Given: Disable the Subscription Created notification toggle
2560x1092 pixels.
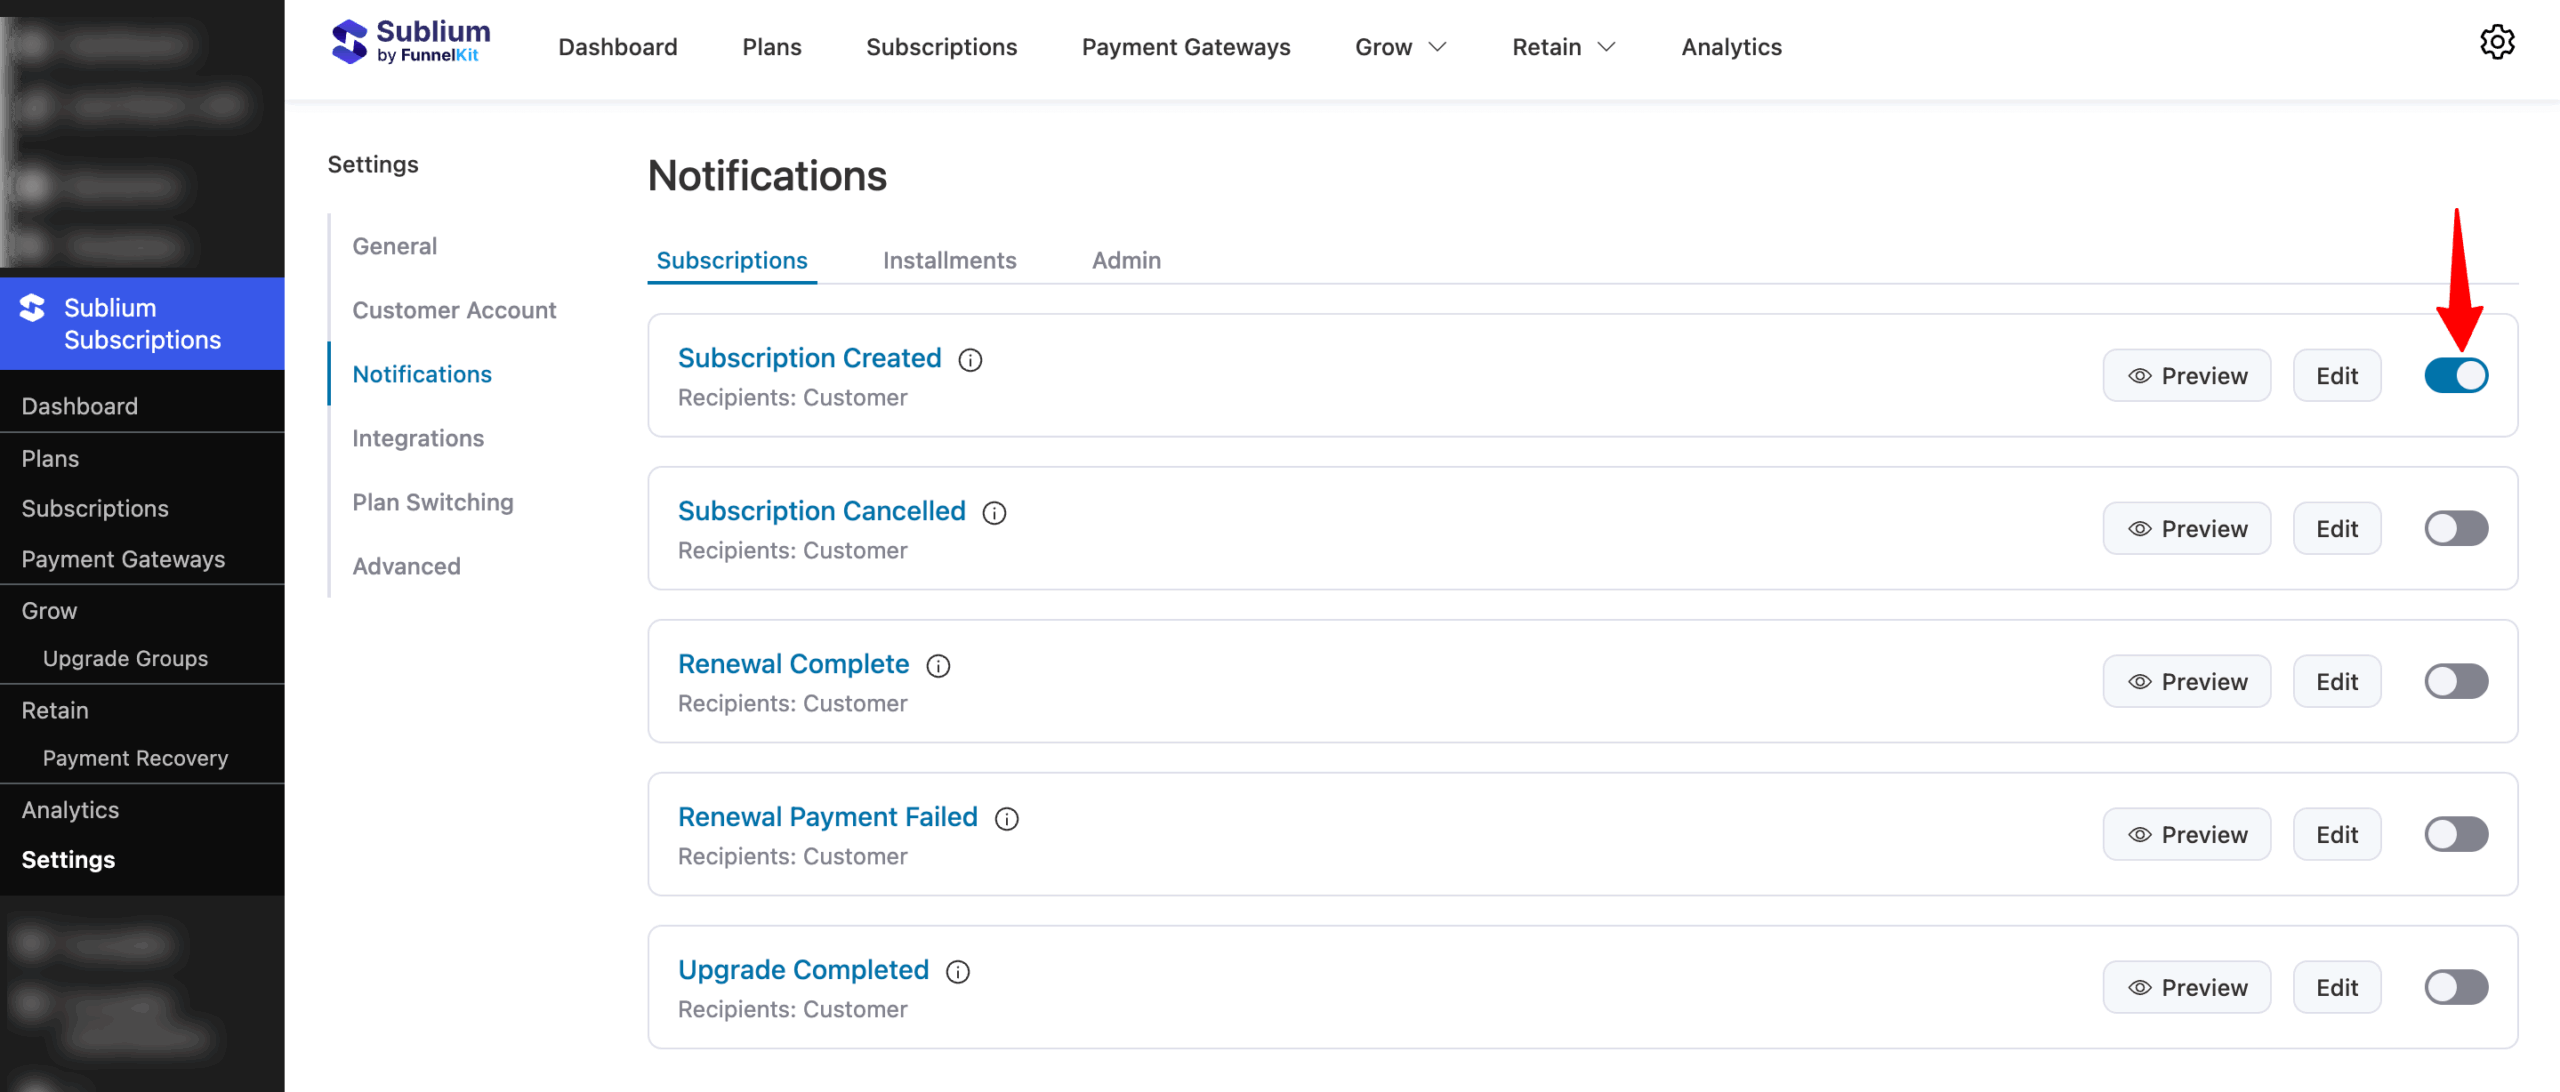Looking at the screenshot, I should point(2456,376).
